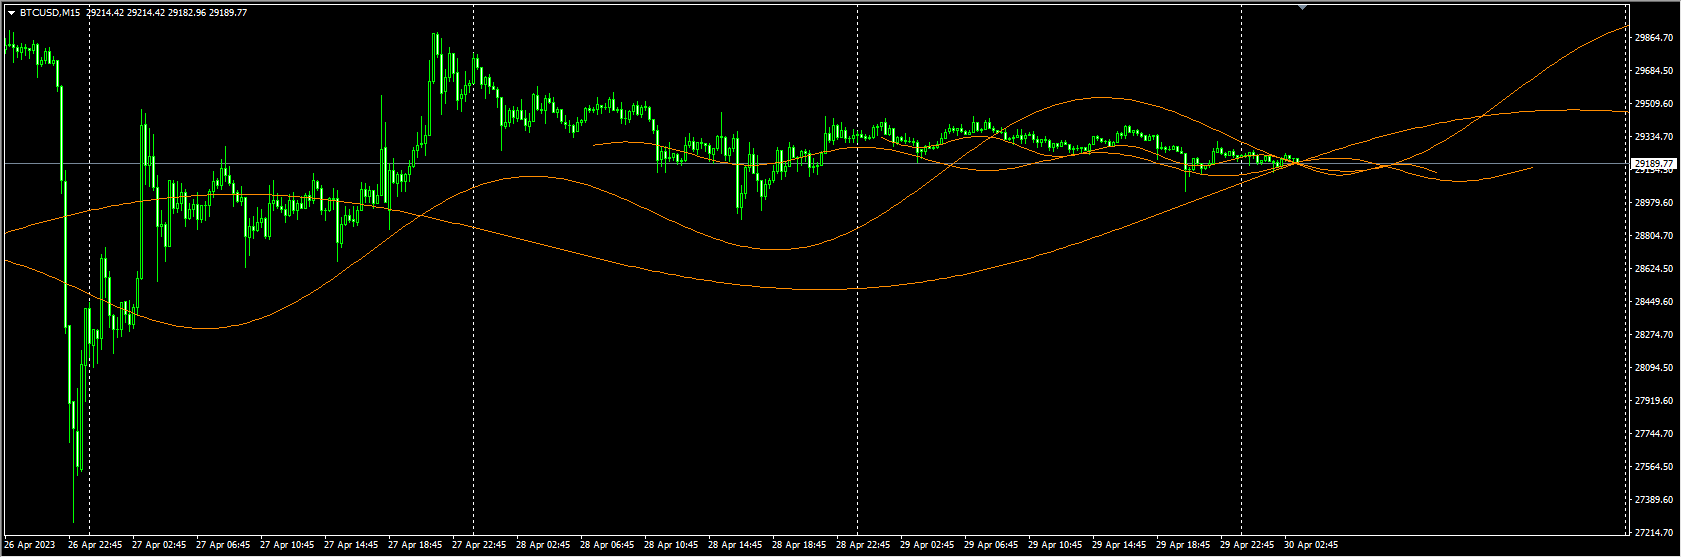Click the OHLC values in the chart header
Viewport: 1682px width, 558px height.
point(166,13)
